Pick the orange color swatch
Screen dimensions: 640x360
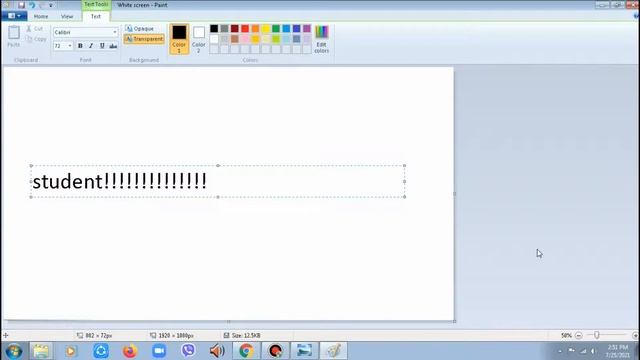[255, 29]
